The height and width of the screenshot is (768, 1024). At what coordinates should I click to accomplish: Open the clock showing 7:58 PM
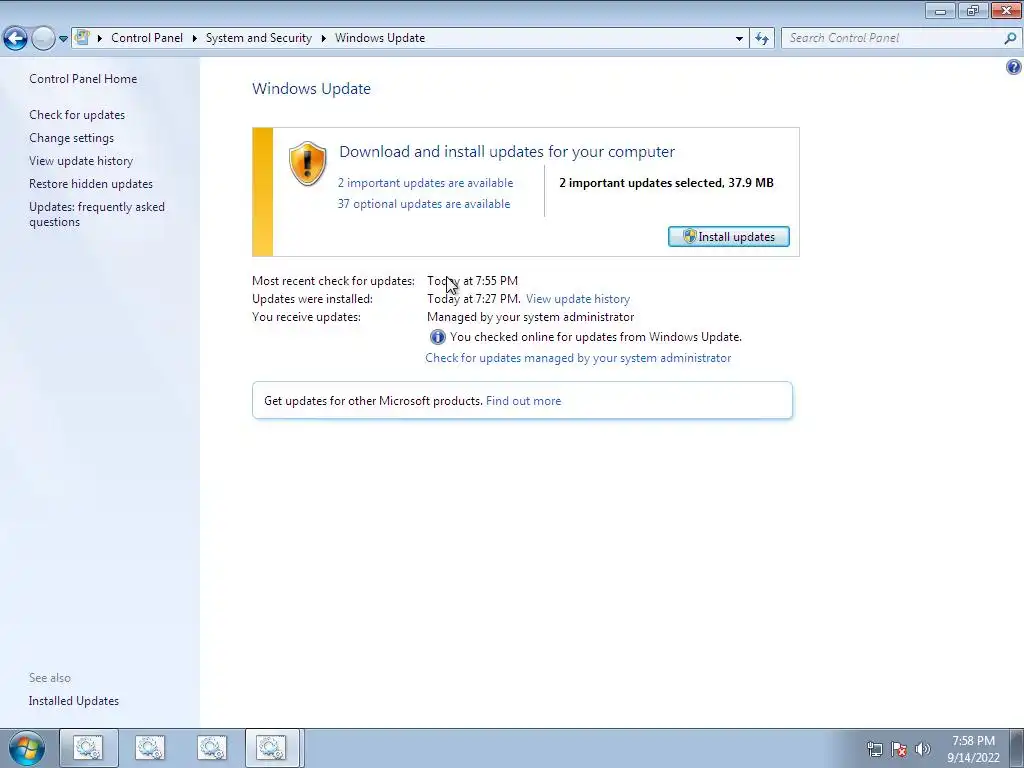point(973,749)
